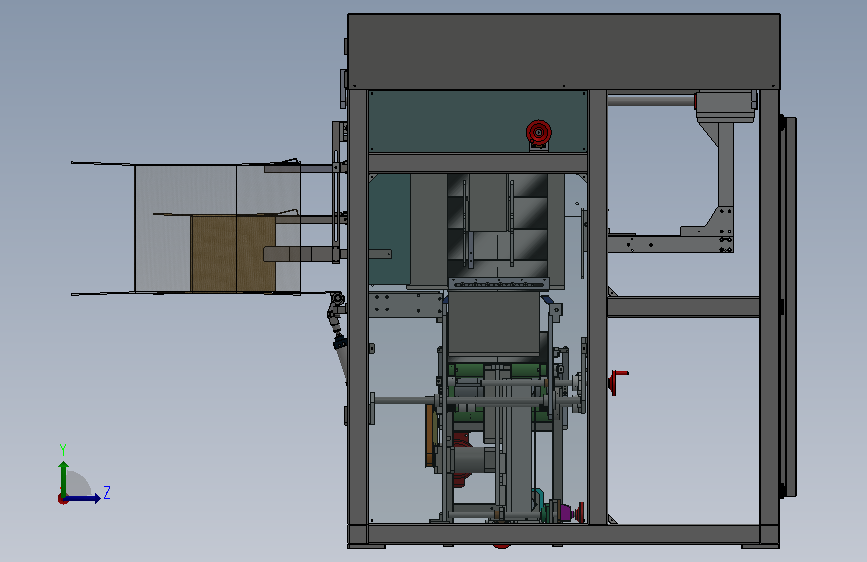Select the orange plate at the lower mechanism's left
This screenshot has height=562, width=867.
(430, 435)
